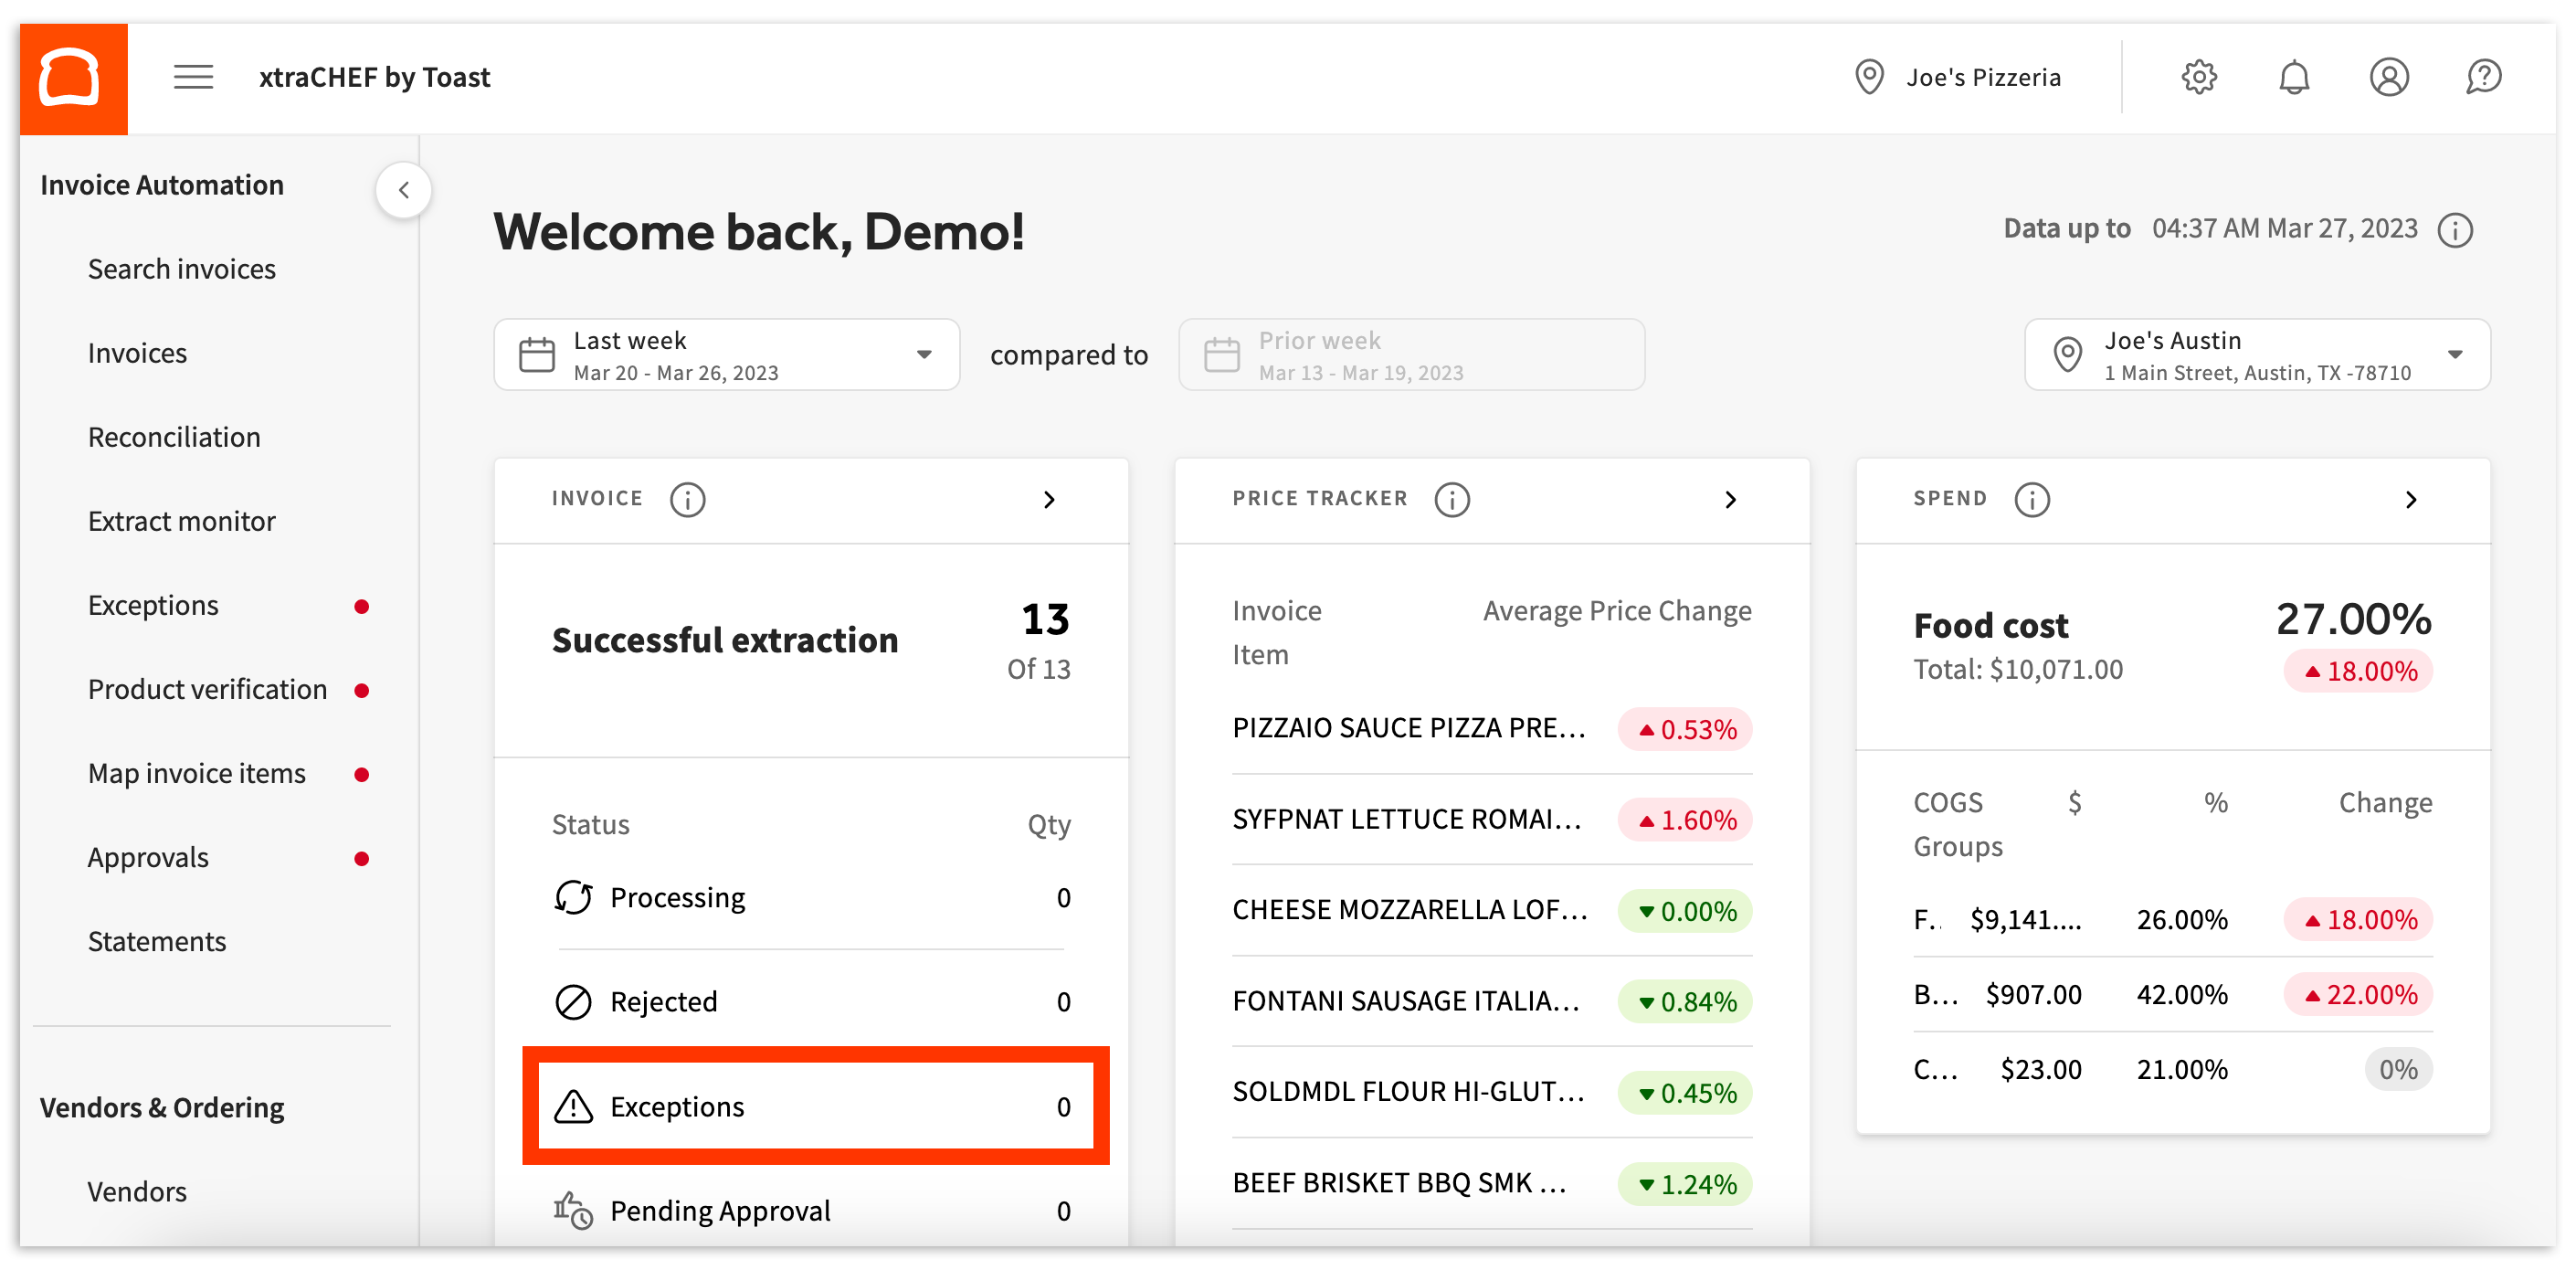Click the Price Tracker info icon

click(x=1452, y=500)
